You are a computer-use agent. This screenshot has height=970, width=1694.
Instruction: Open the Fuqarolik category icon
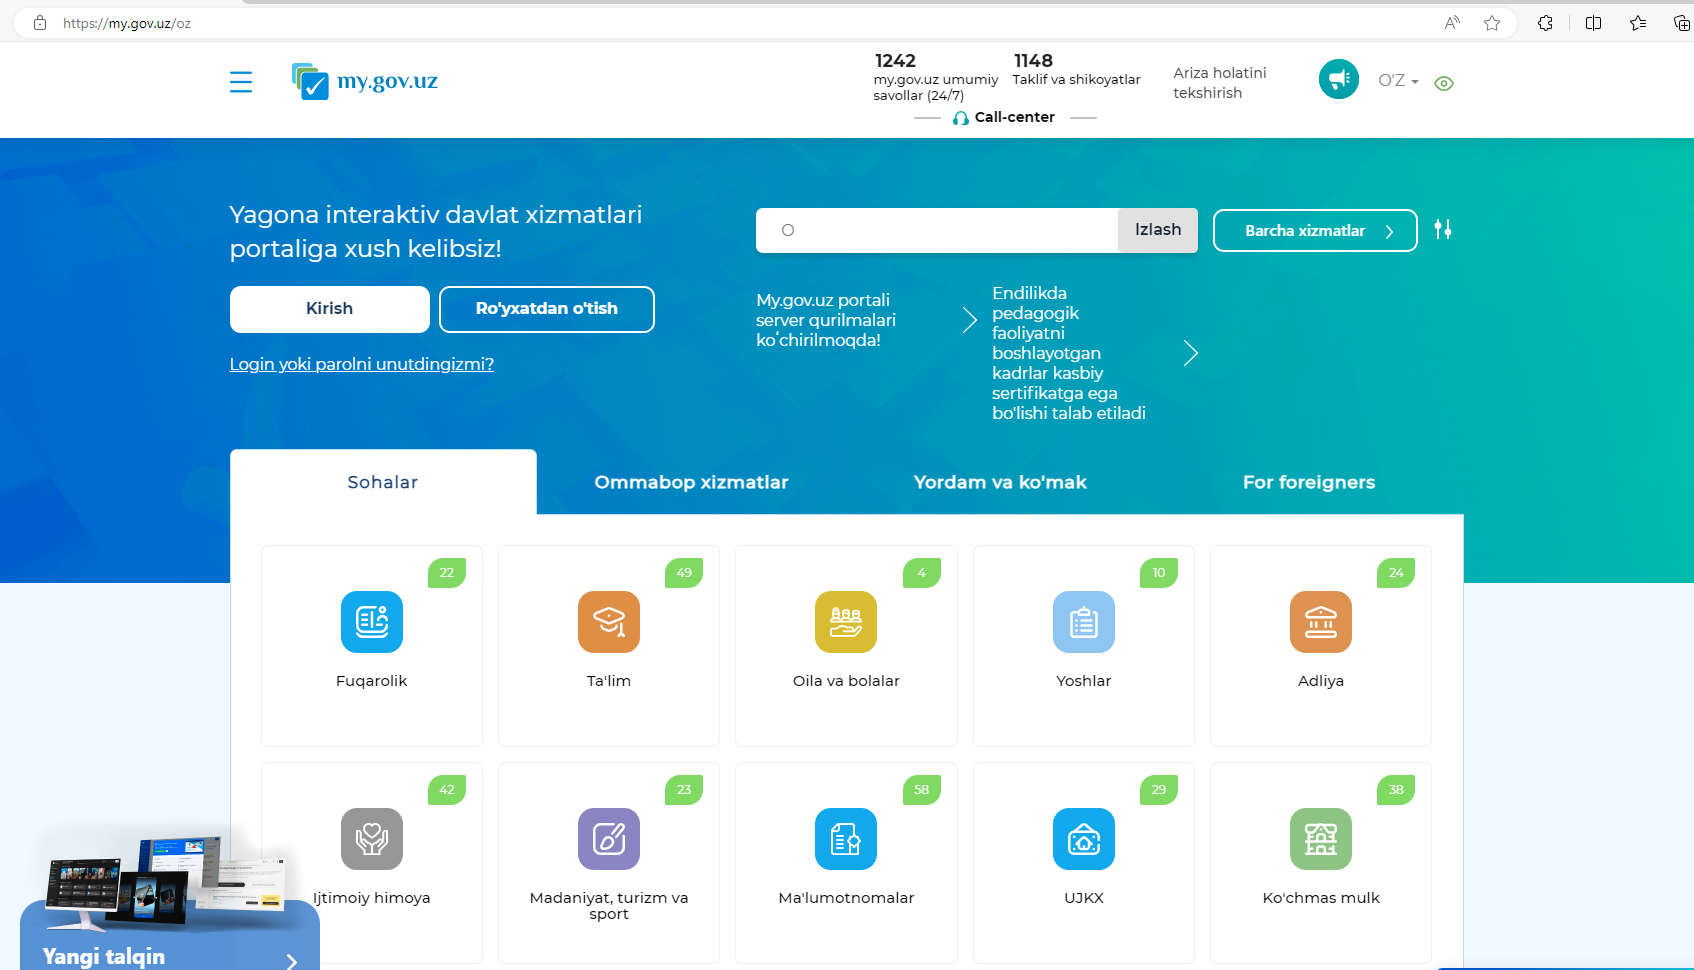(x=372, y=622)
